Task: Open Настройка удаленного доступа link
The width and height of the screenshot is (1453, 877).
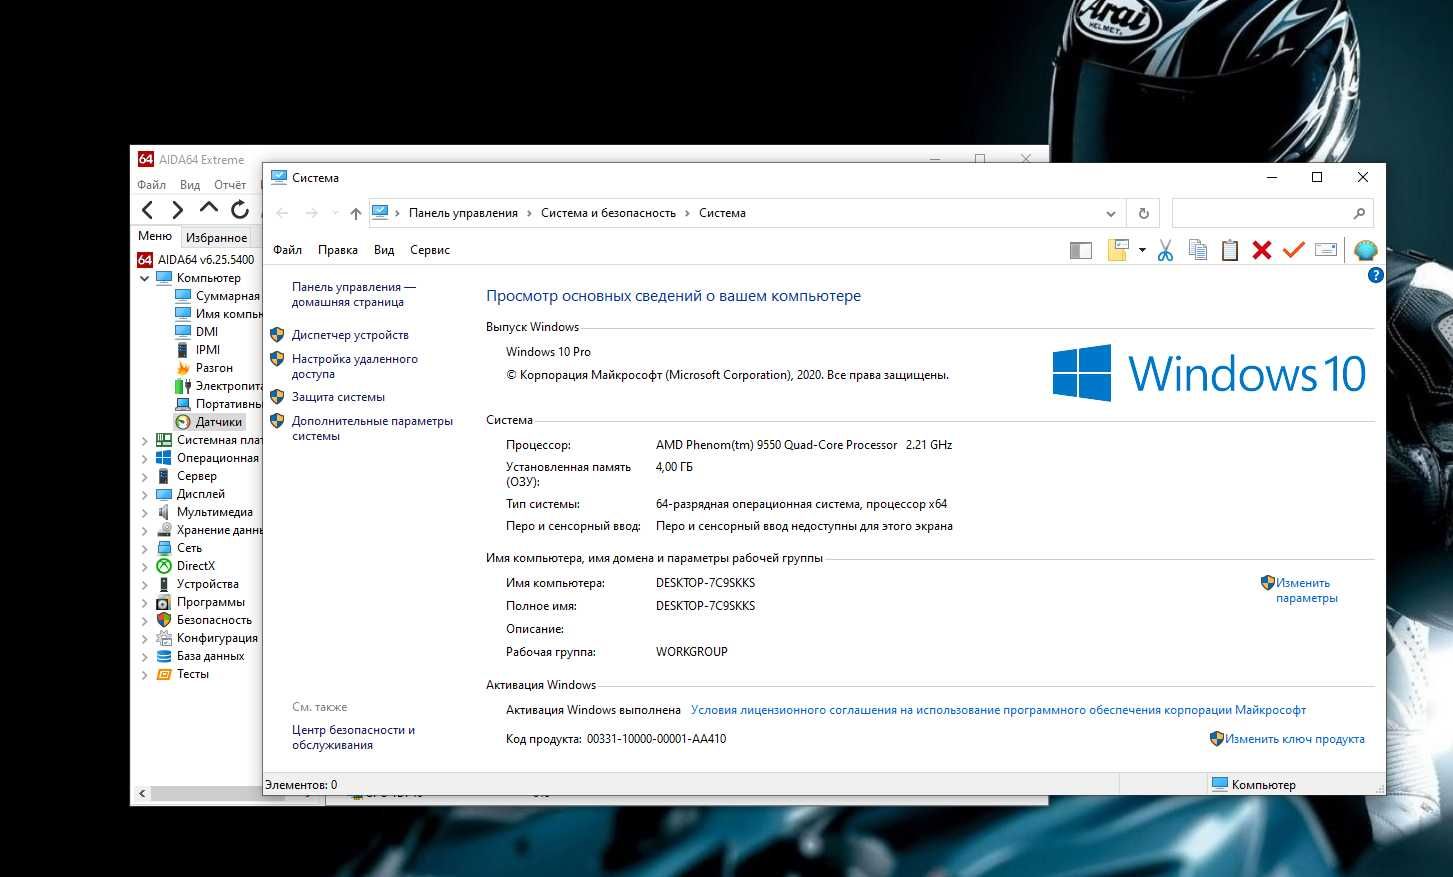Action: [x=355, y=366]
